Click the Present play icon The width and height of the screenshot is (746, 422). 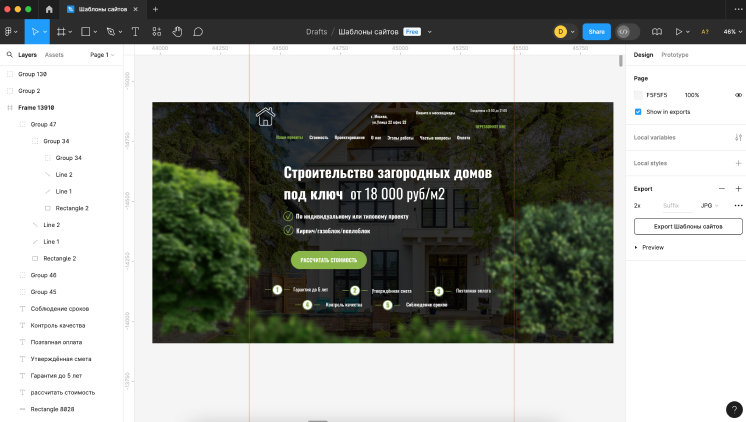tap(679, 31)
